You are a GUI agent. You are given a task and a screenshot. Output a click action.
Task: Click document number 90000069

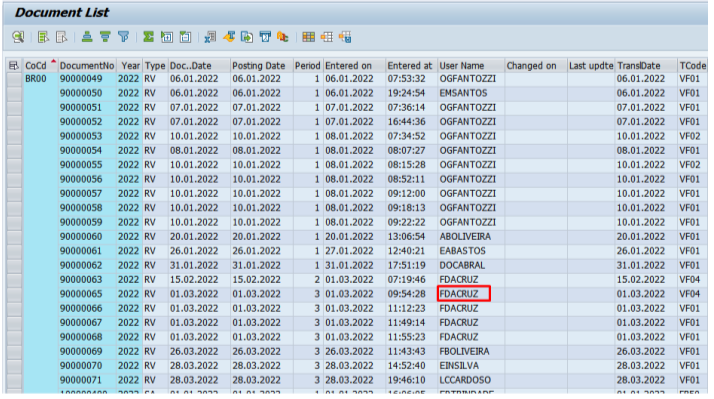click(81, 352)
